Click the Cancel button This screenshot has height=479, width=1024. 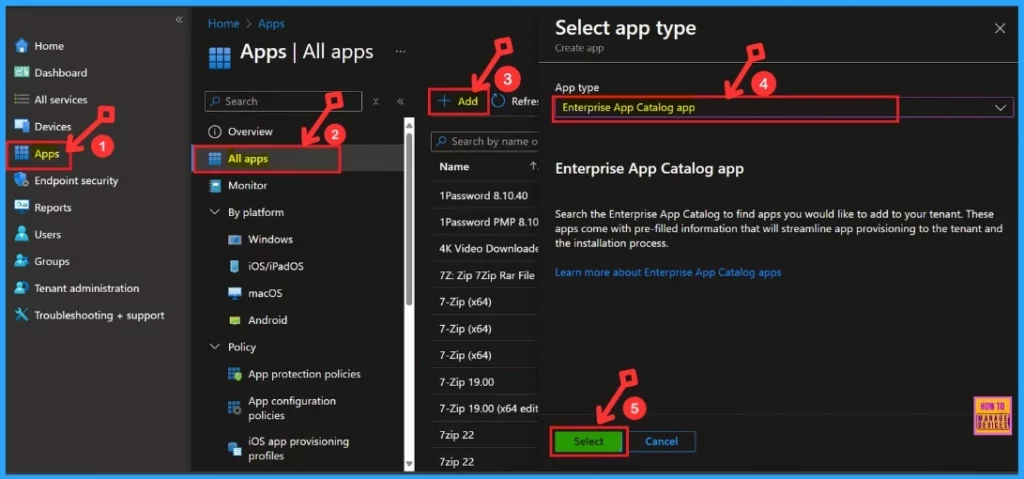tap(662, 441)
